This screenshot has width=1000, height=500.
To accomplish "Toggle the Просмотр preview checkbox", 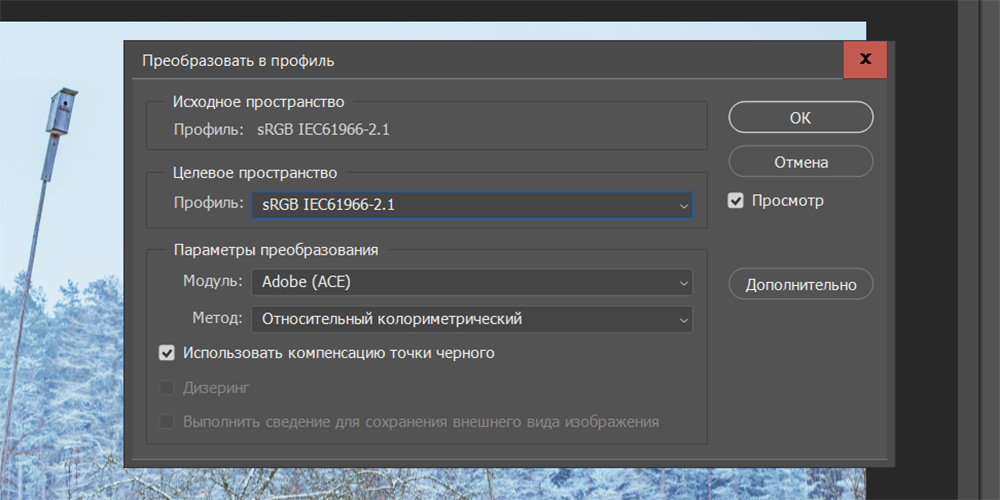I will click(x=736, y=201).
